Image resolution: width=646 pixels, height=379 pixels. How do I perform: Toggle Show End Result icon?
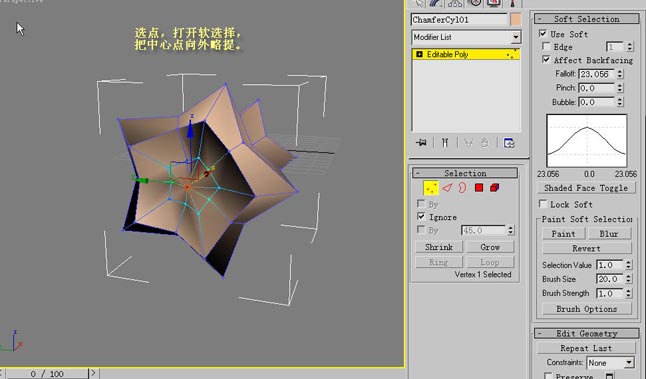coord(445,143)
